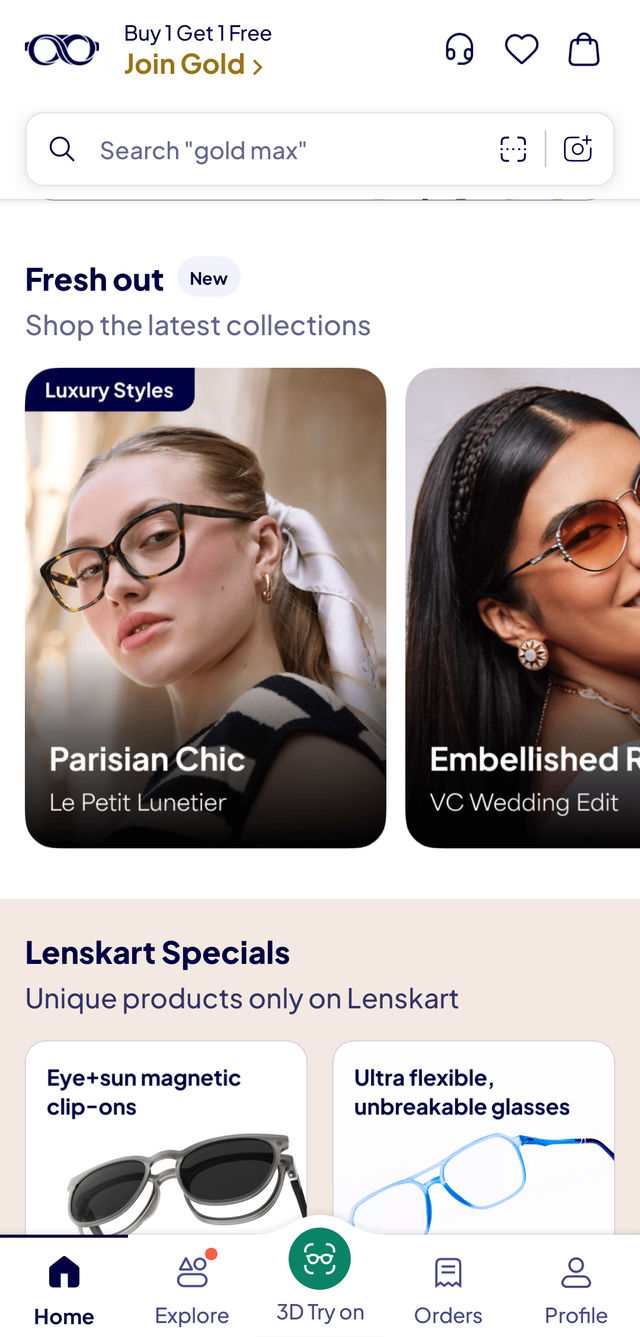This screenshot has width=640, height=1337.
Task: Open Parisian Chic collection card
Action: pyautogui.click(x=205, y=608)
